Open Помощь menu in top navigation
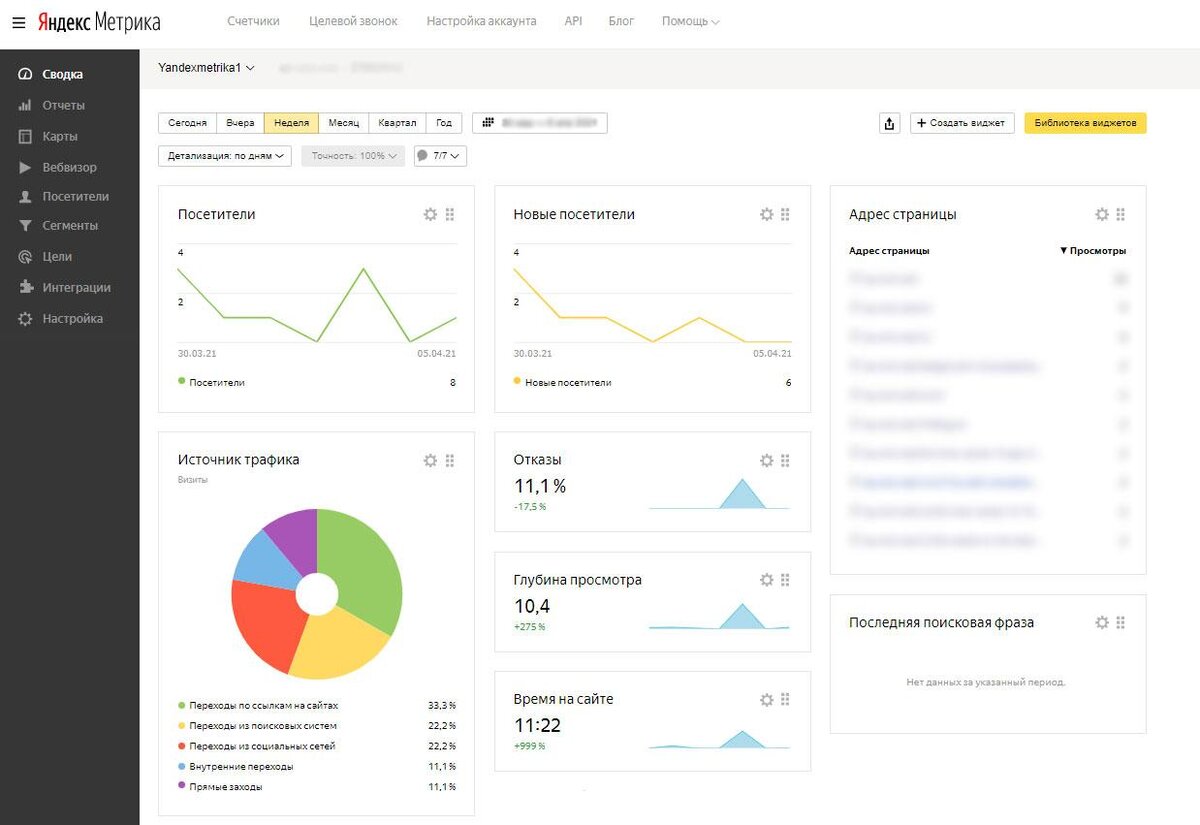The height and width of the screenshot is (825, 1200). click(690, 21)
